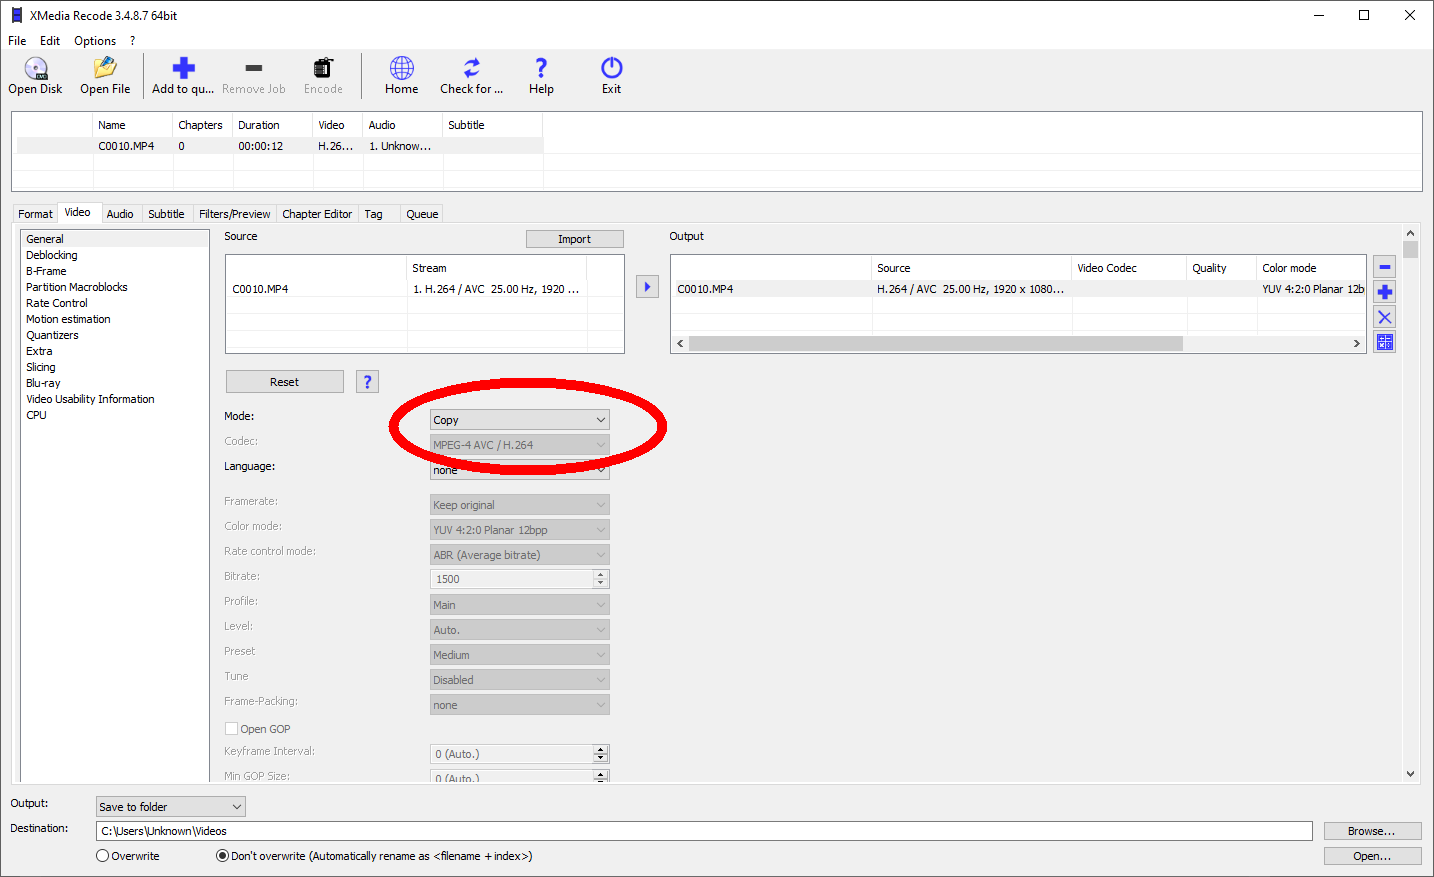Click the Exit power icon
1434x877 pixels.
point(611,68)
